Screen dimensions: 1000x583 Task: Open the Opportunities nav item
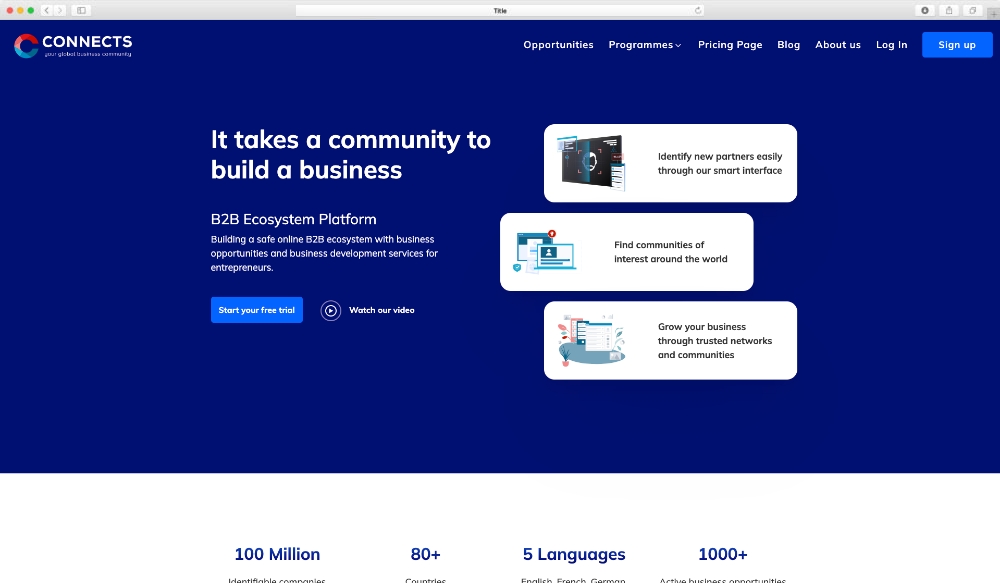(x=558, y=45)
